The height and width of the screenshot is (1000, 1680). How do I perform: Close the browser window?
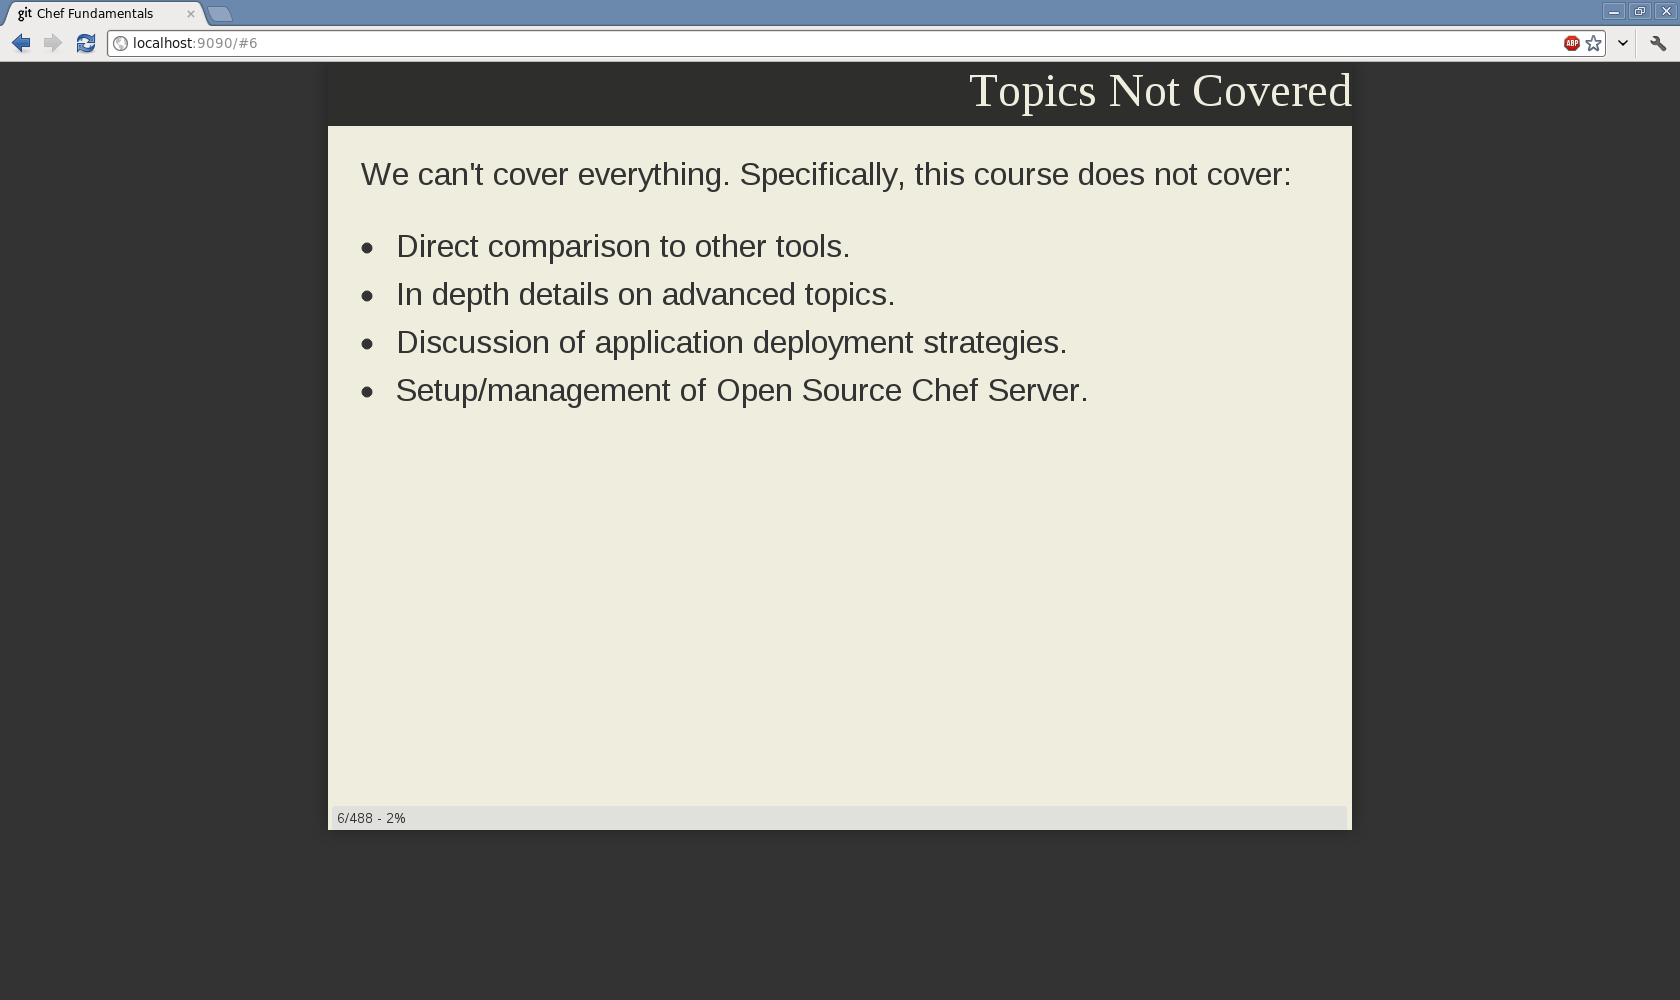point(1666,11)
